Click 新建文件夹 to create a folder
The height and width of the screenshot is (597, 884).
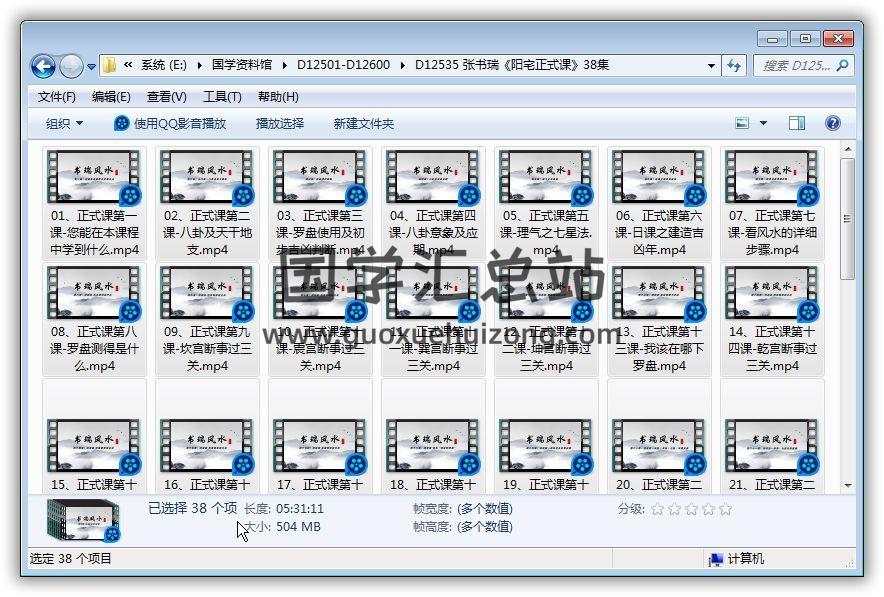point(364,123)
